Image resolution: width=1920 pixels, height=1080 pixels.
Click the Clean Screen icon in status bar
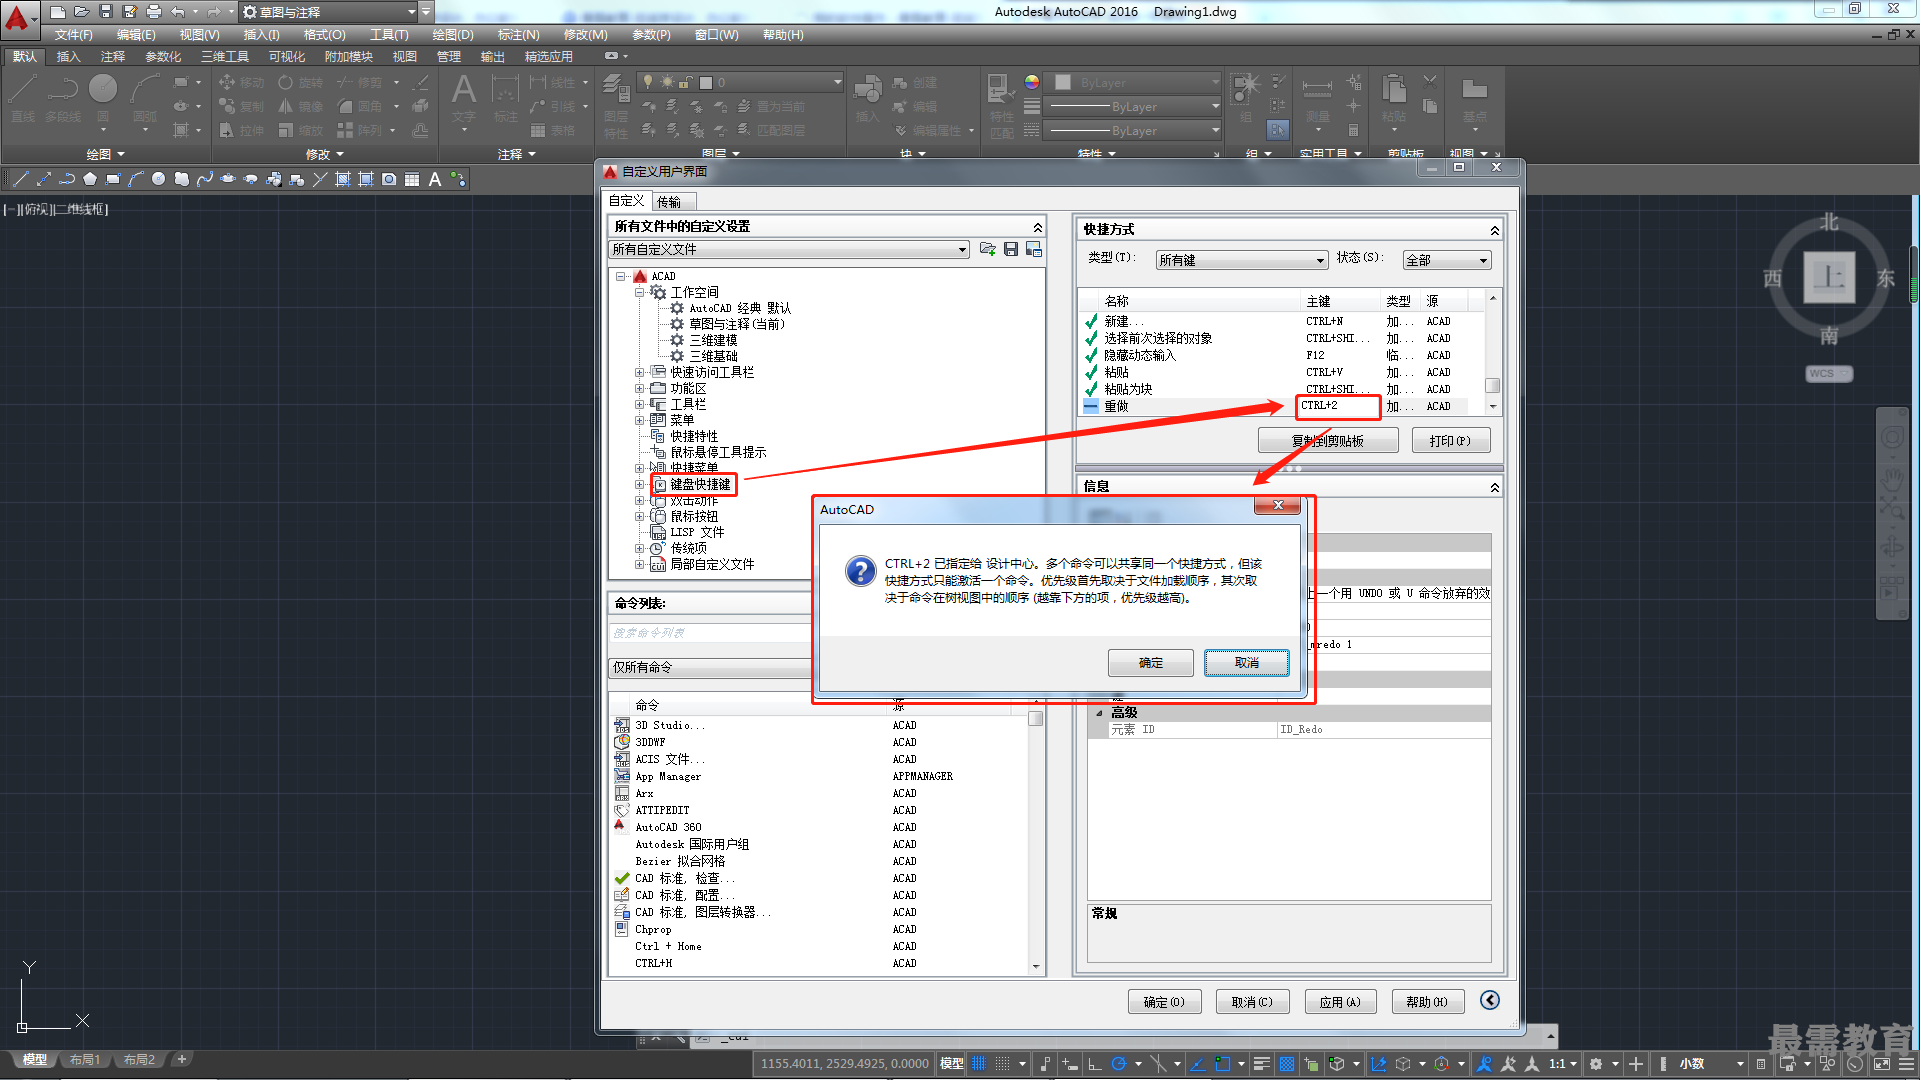[x=1882, y=1064]
